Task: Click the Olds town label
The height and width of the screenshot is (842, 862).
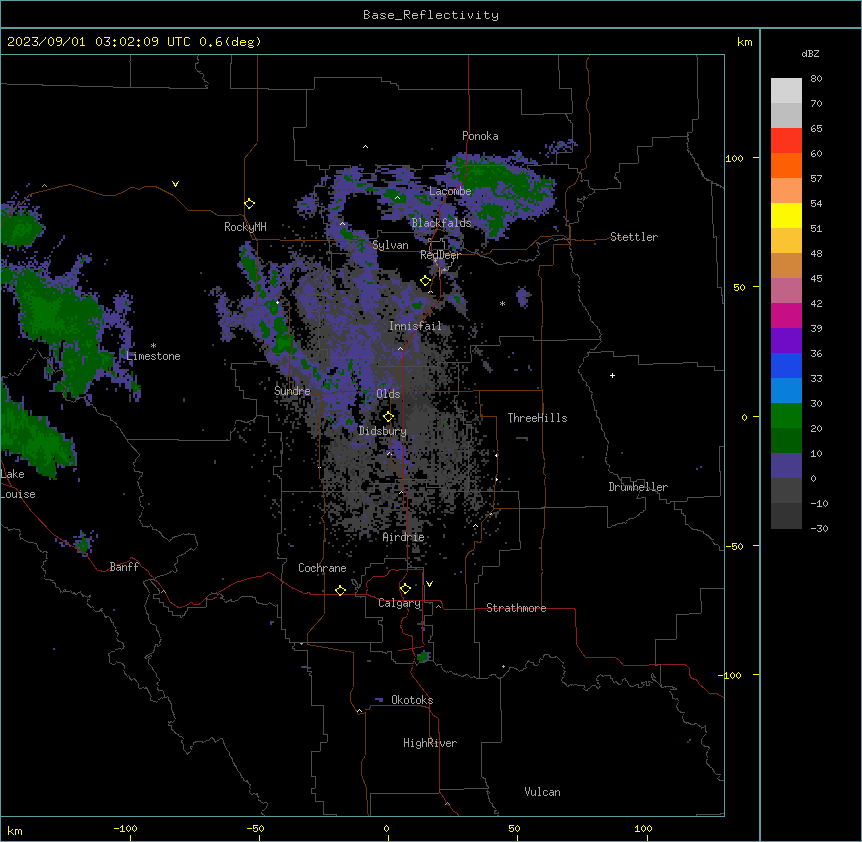Action: tap(388, 394)
